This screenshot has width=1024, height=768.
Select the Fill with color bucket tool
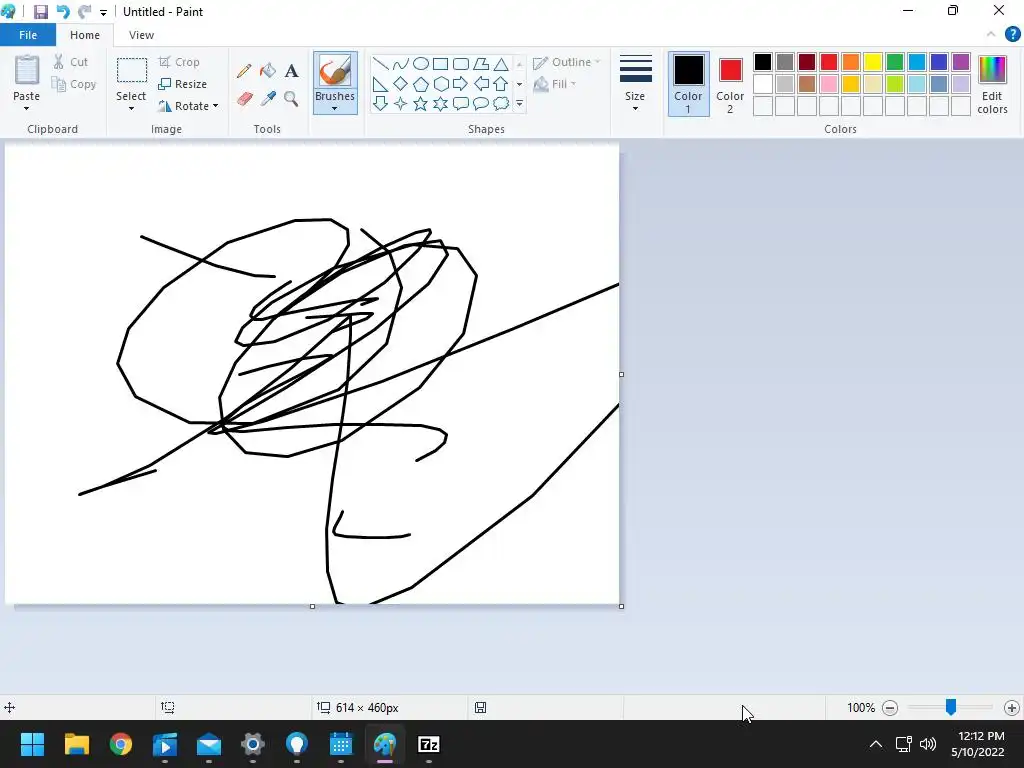(x=268, y=71)
